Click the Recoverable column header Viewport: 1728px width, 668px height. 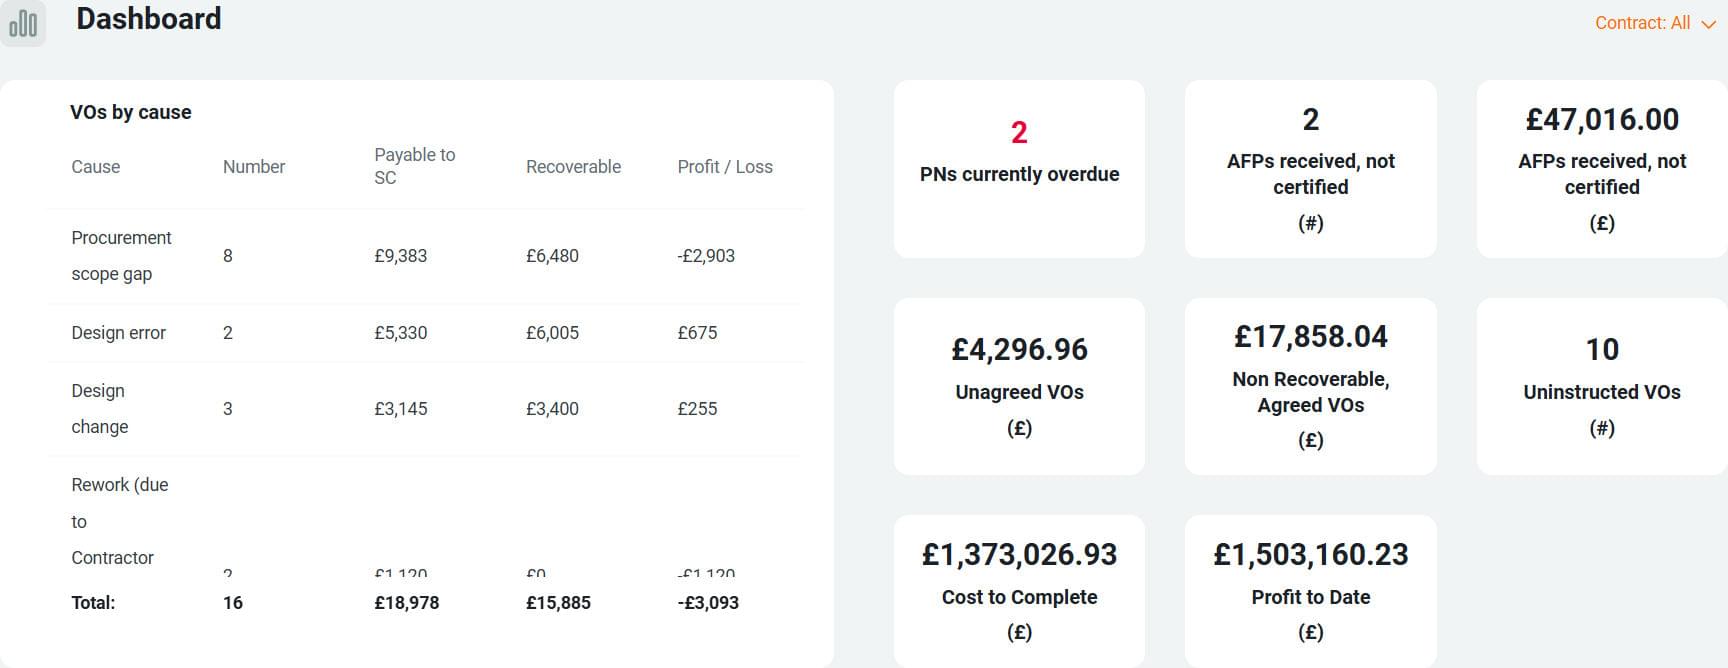(573, 167)
